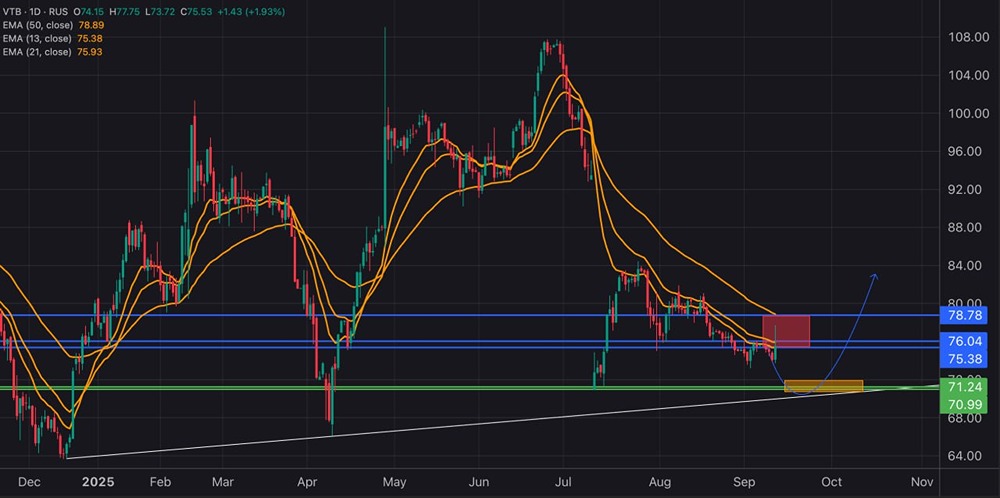Click the 75.38 blue price label on axis

[964, 360]
